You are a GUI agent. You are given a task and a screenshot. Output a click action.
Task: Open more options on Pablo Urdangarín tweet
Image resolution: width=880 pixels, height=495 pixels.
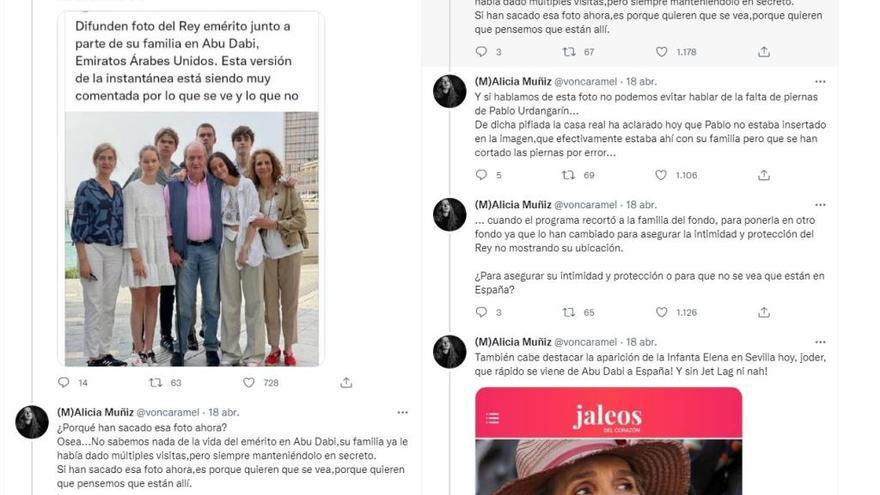tap(820, 81)
